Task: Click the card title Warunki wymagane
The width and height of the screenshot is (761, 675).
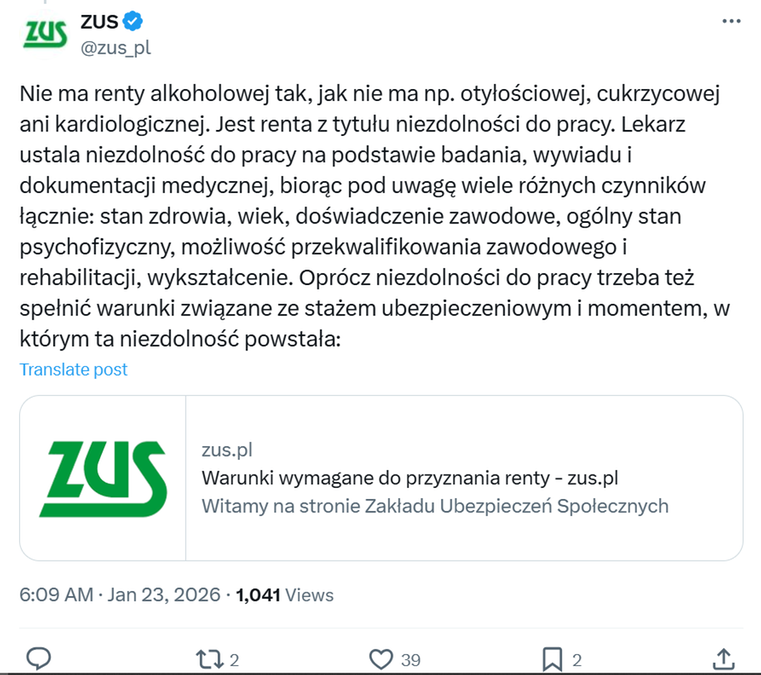Action: click(x=410, y=477)
